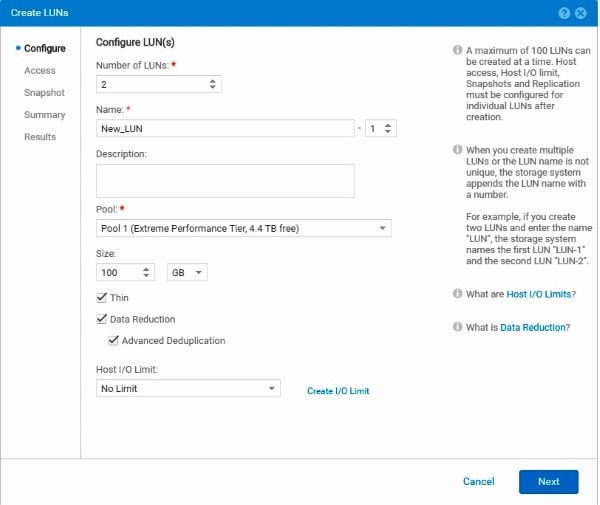Screen dimensions: 600x505
Task: Click info icon next to Host I/O Limits question
Action: click(x=457, y=293)
